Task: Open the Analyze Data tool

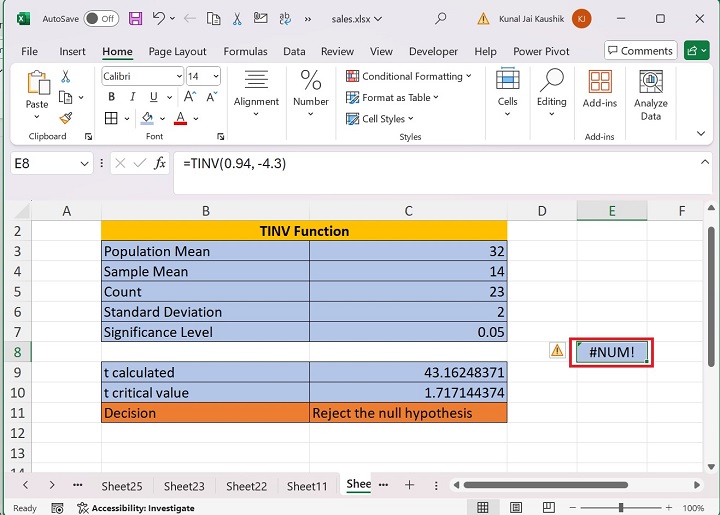Action: 650,95
